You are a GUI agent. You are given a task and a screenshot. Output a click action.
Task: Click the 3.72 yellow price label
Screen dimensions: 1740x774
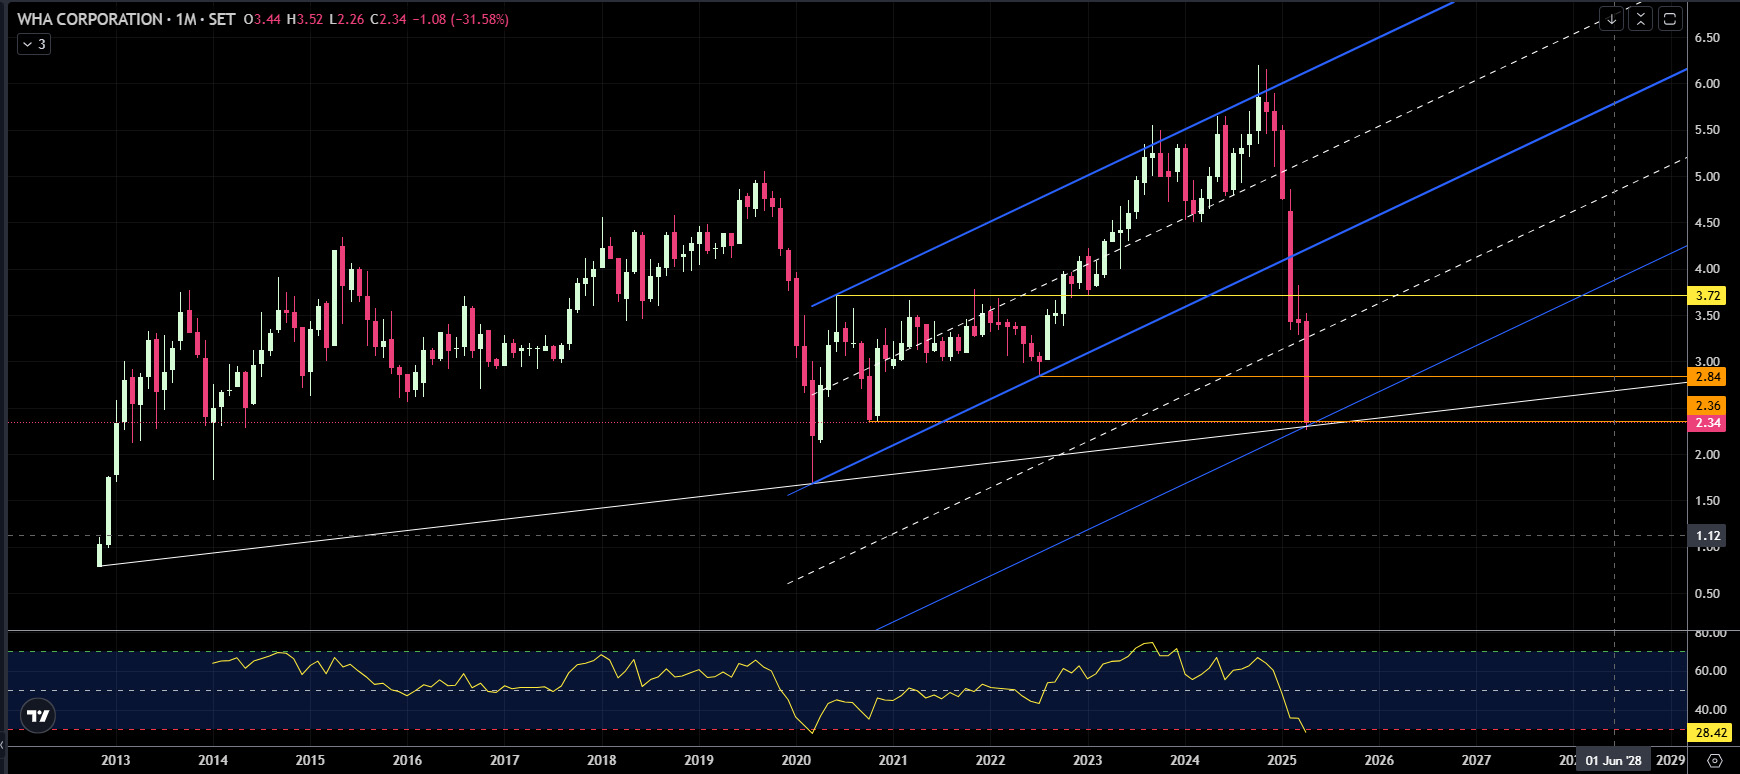(1708, 296)
